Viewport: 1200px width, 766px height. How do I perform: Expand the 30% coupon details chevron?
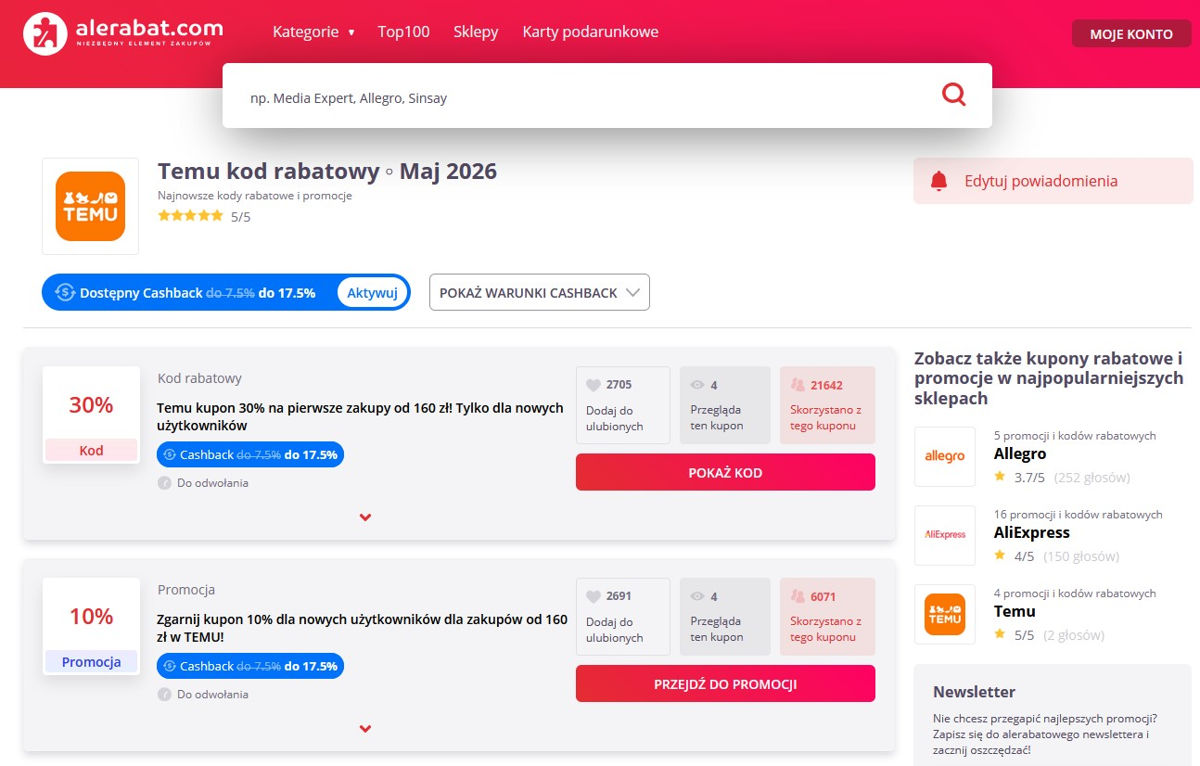[365, 517]
